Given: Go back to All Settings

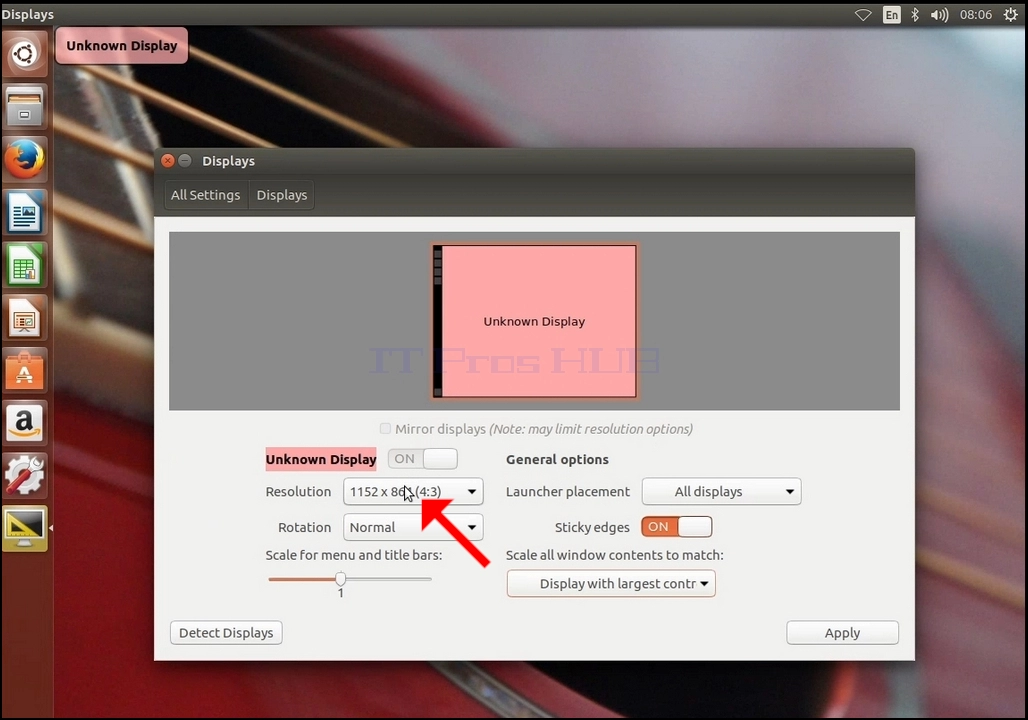Looking at the screenshot, I should 206,195.
